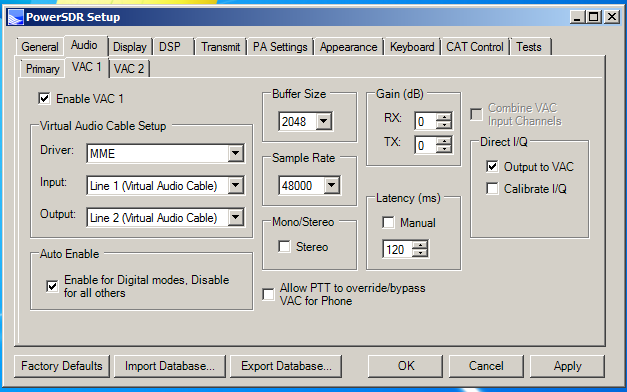Image resolution: width=627 pixels, height=392 pixels.
Task: Minimize the PowerSDR Setup window
Action: point(577,17)
